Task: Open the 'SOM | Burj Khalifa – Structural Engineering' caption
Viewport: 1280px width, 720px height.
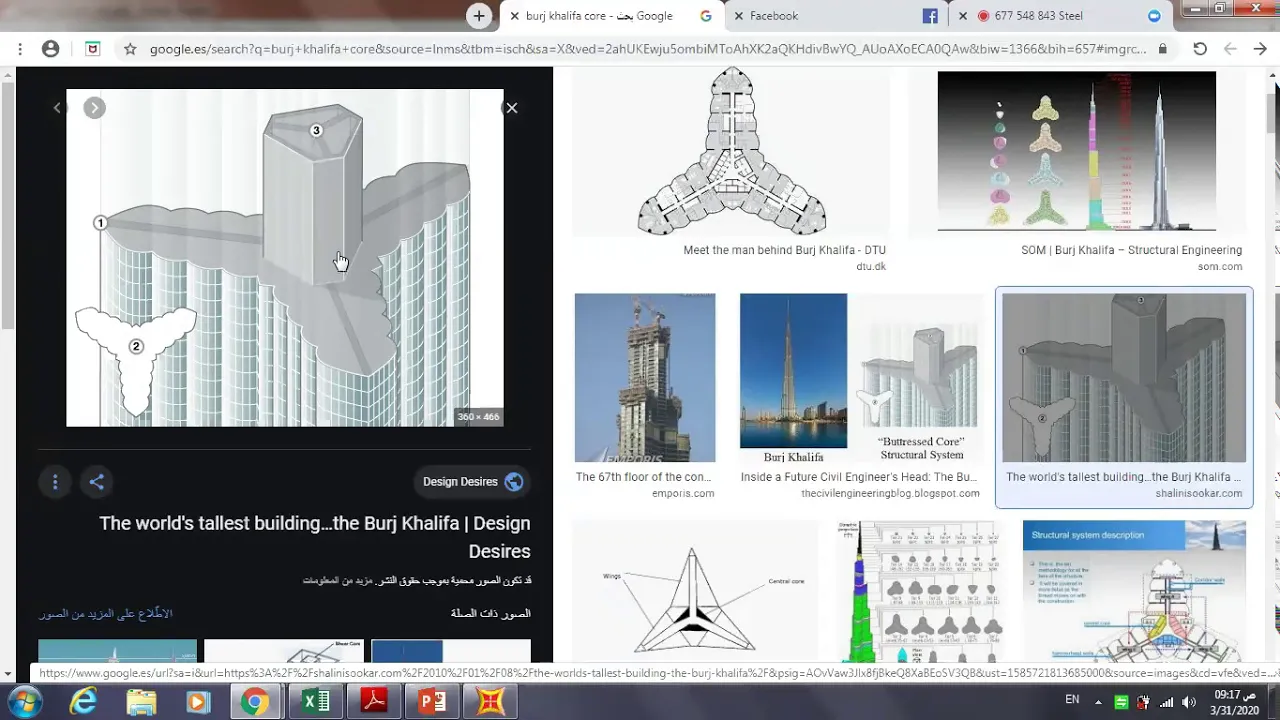Action: (1131, 251)
